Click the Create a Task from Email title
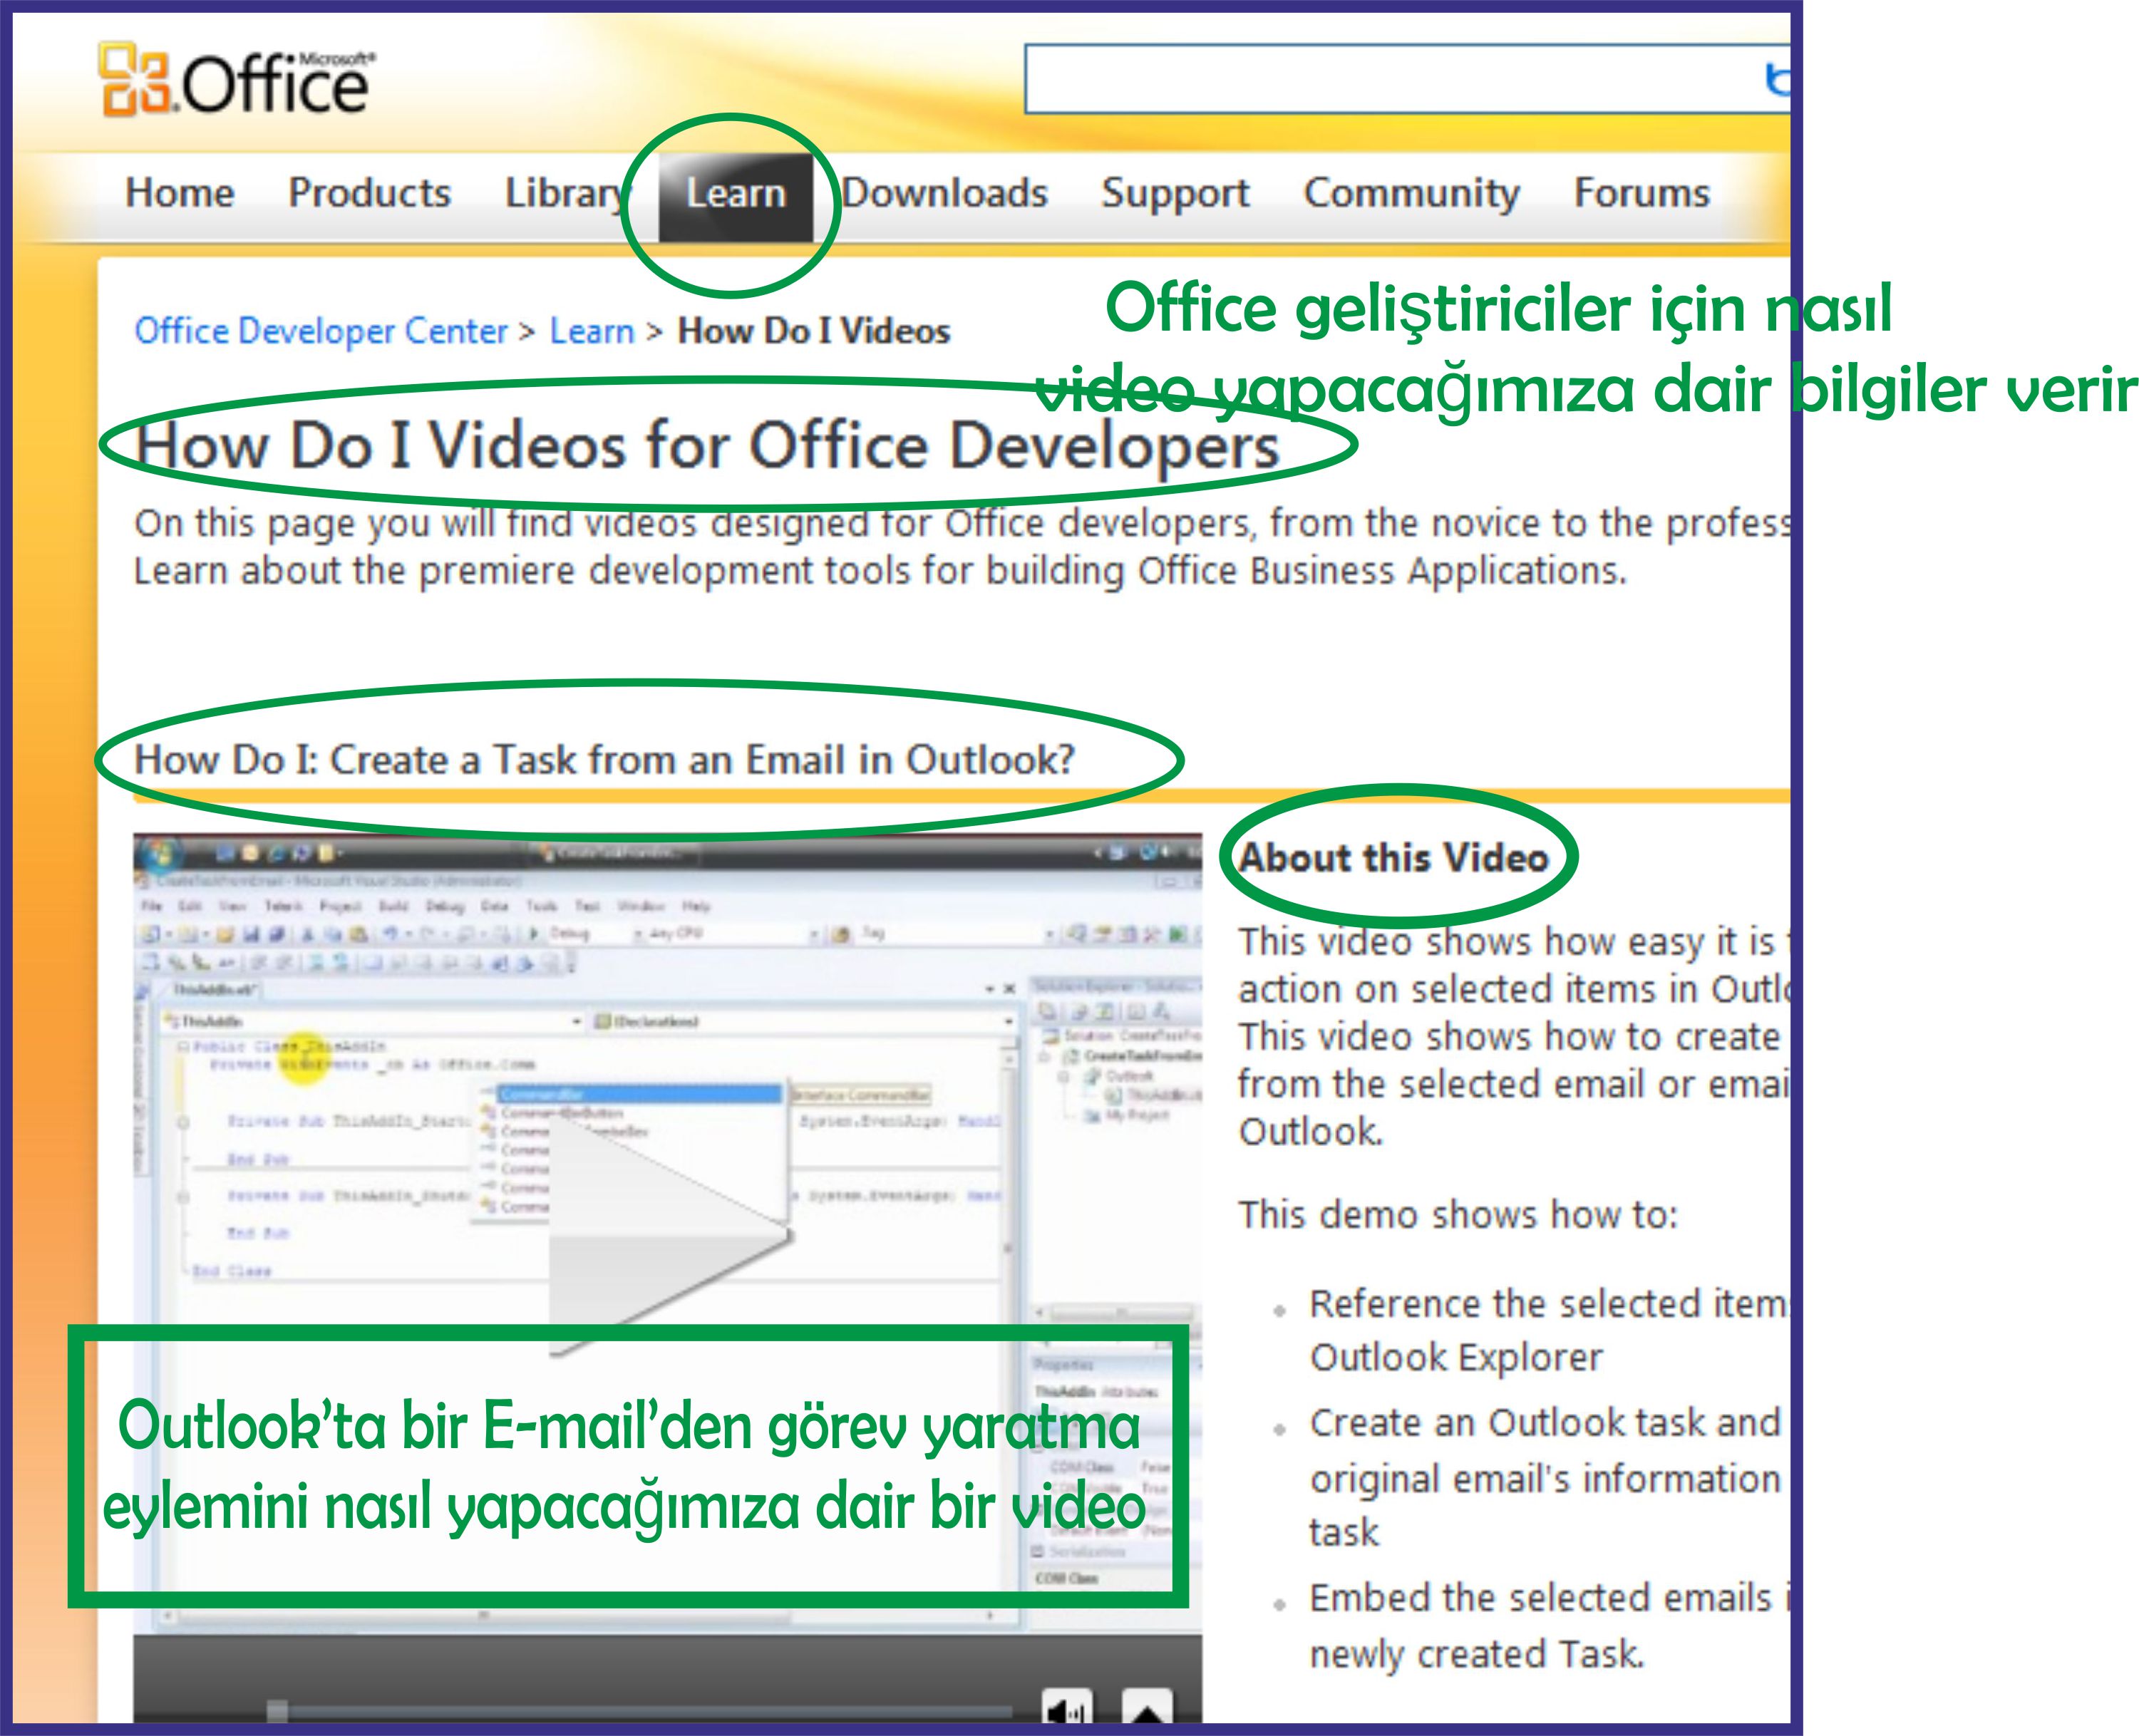Image resolution: width=2139 pixels, height=1736 pixels. click(x=604, y=760)
